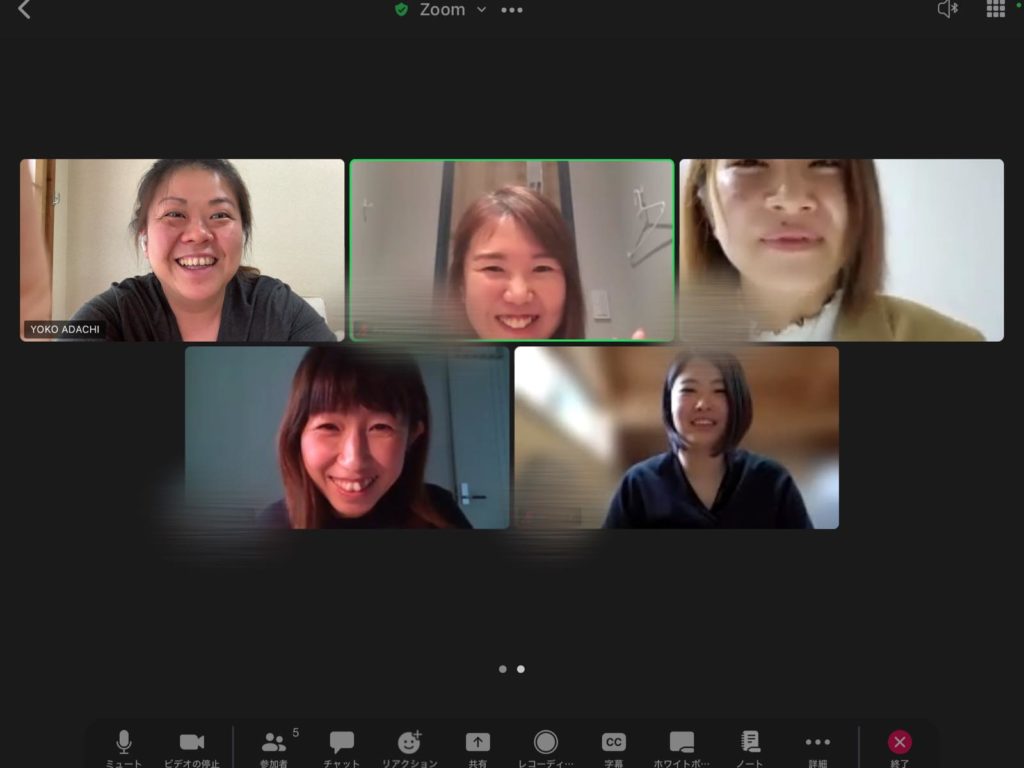This screenshot has height=768, width=1024.
Task: Open the chat panel
Action: tap(342, 743)
